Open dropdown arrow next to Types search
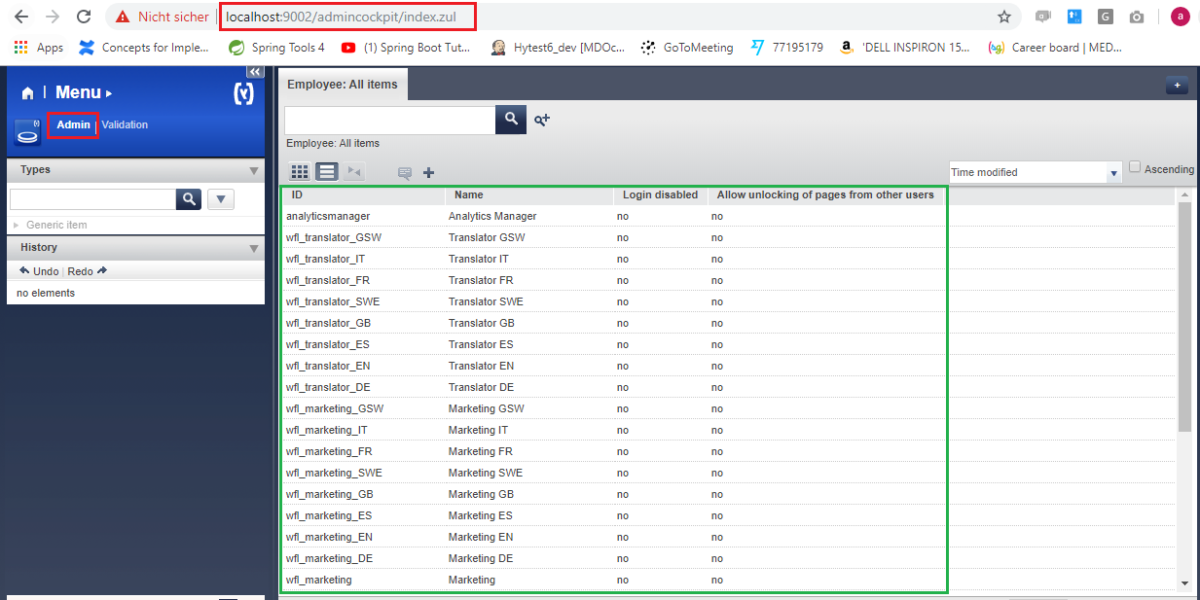This screenshot has width=1200, height=600. pos(220,199)
